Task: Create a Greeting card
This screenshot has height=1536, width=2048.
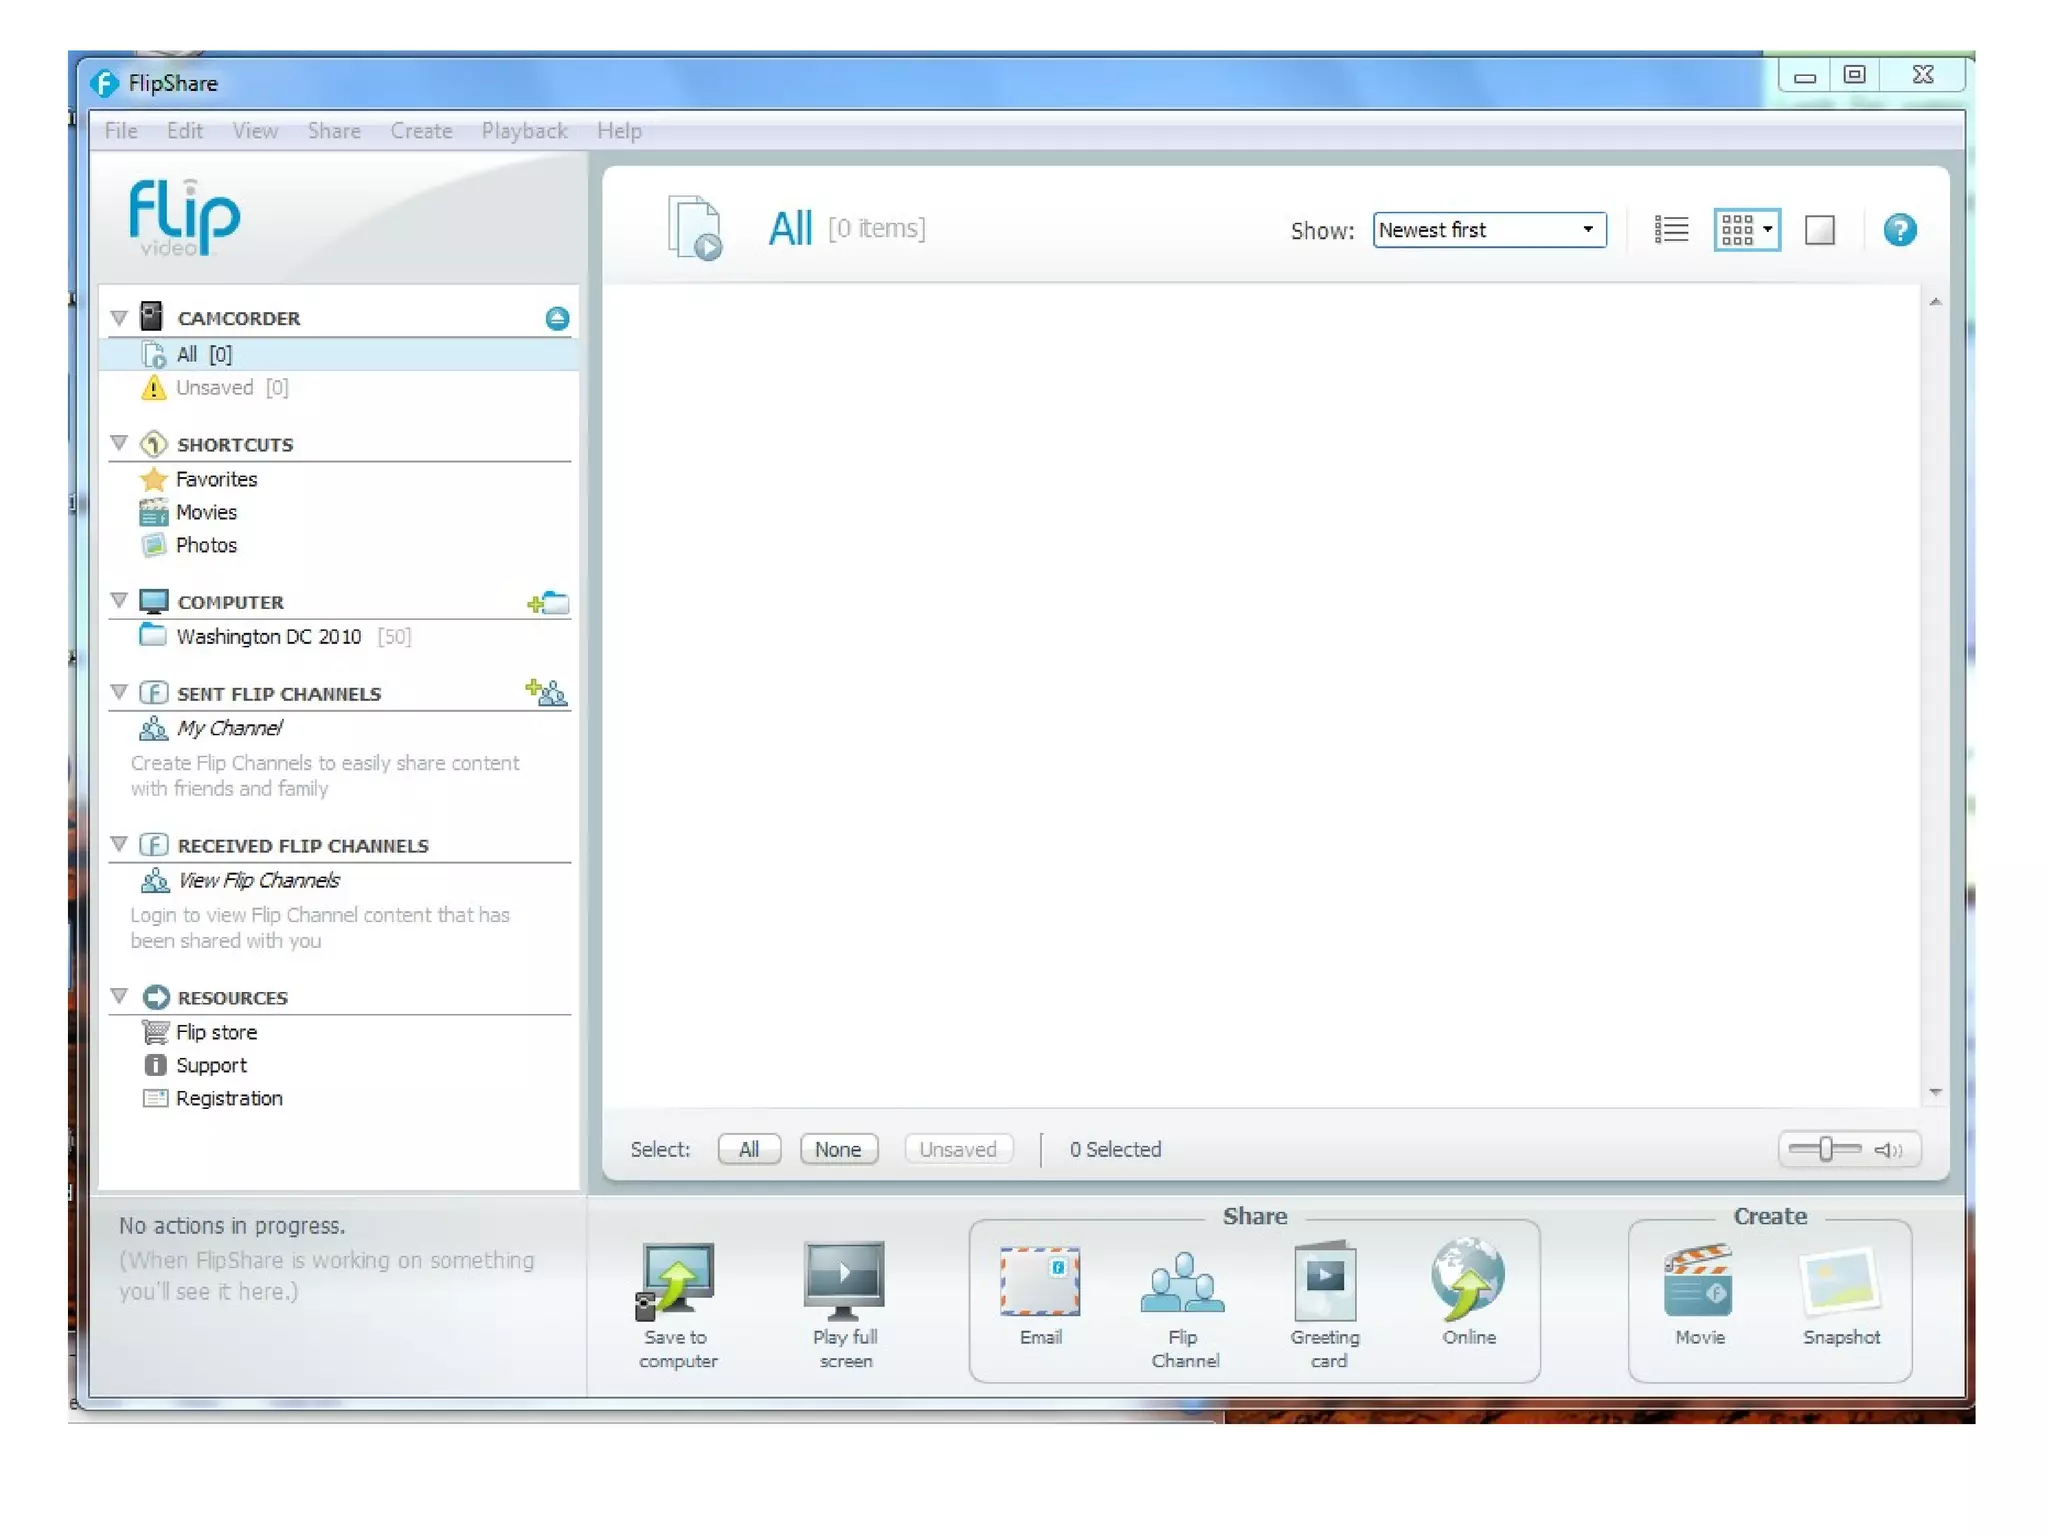Action: pyautogui.click(x=1325, y=1281)
